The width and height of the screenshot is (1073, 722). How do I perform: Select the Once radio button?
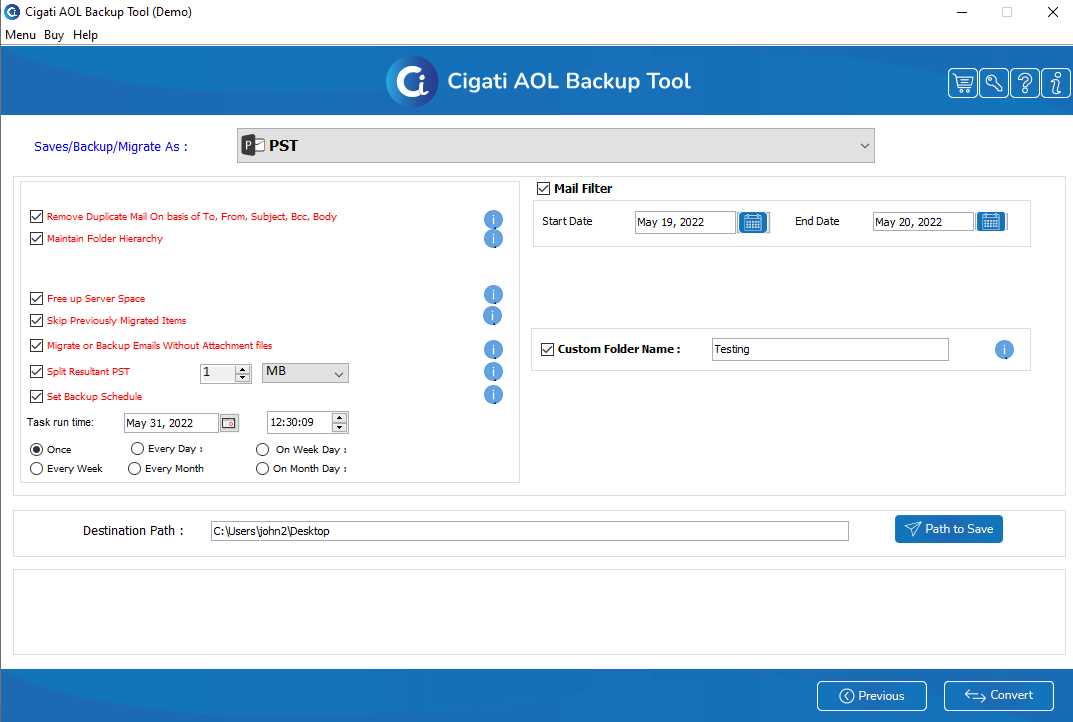pos(36,450)
